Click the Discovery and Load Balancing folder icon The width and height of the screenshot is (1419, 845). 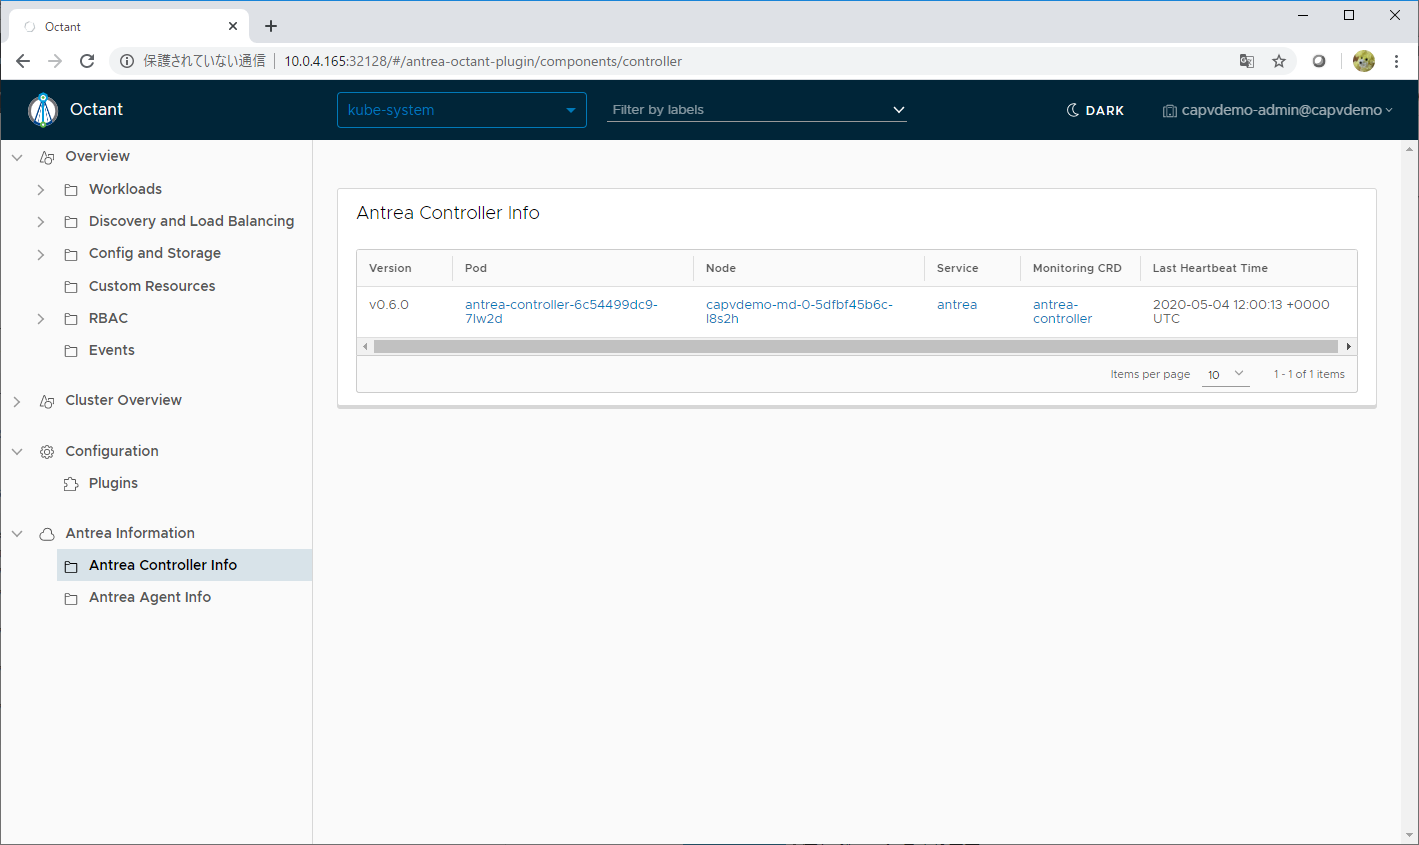point(71,222)
